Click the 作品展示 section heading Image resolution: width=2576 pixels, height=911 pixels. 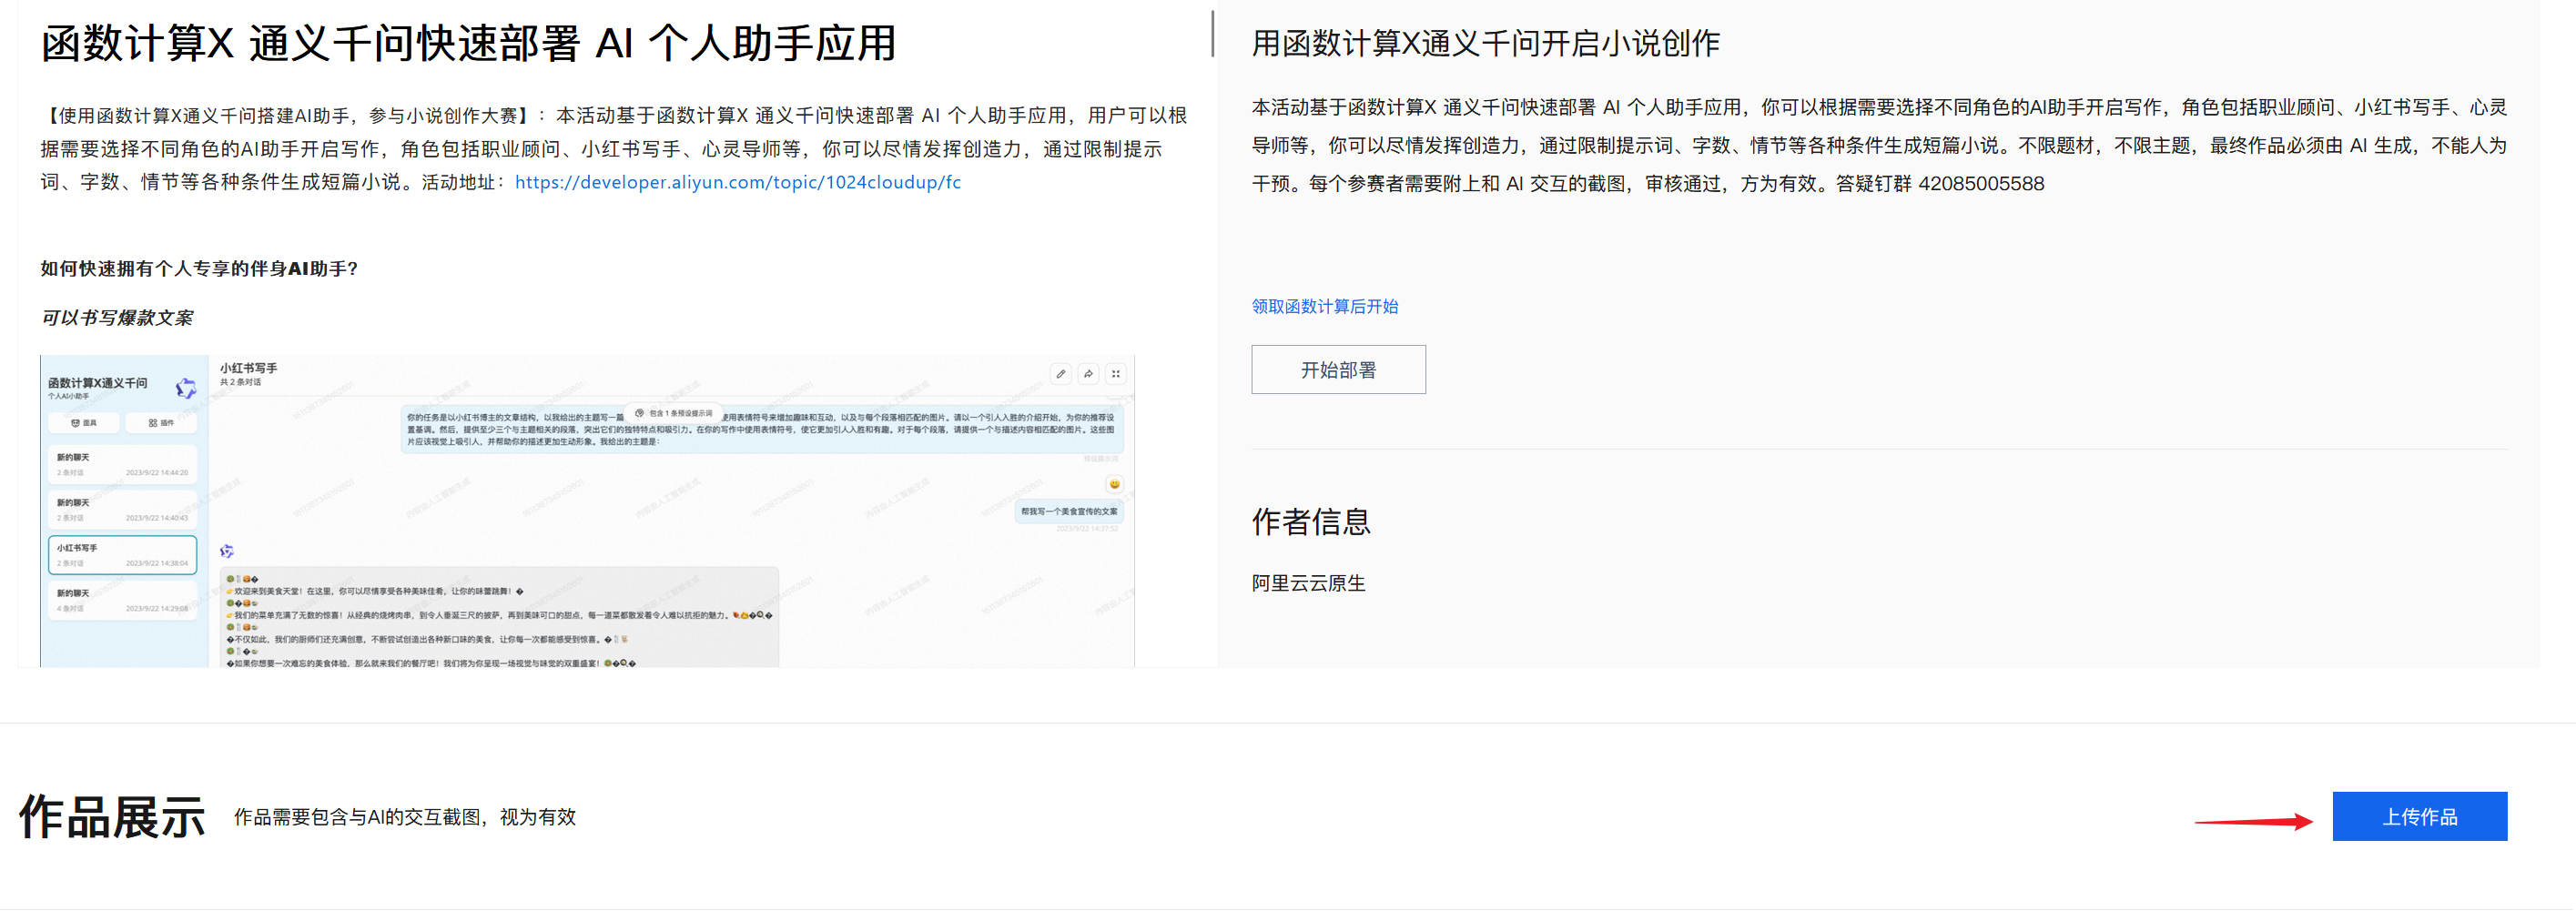(112, 817)
